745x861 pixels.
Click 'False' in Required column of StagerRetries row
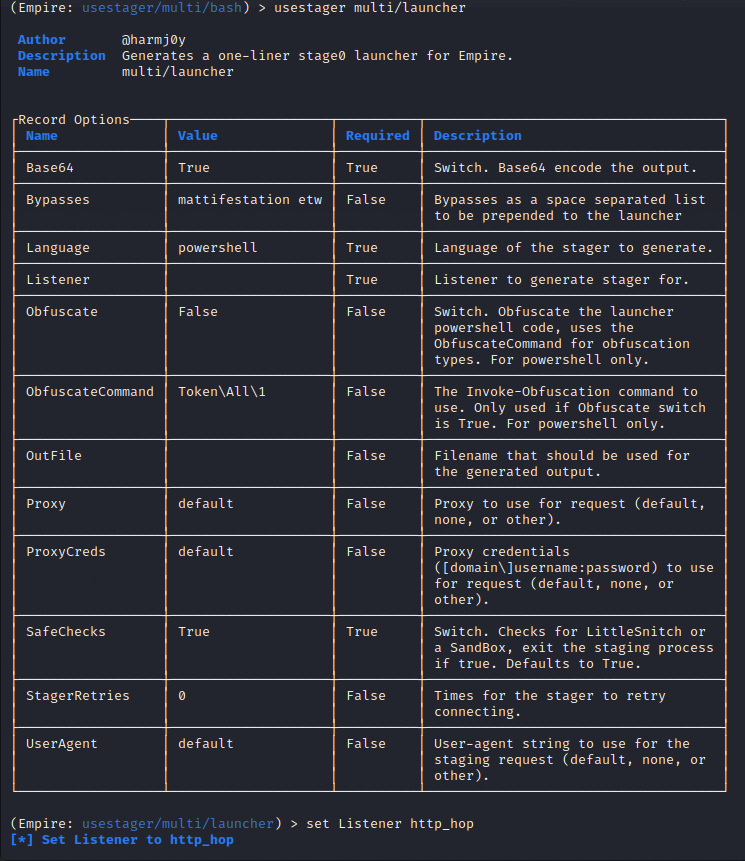[x=366, y=696]
